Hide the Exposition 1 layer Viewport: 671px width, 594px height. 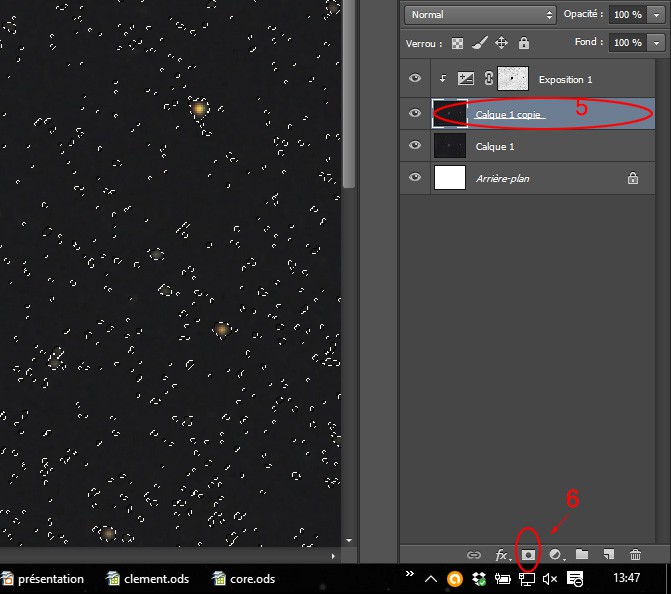[415, 78]
